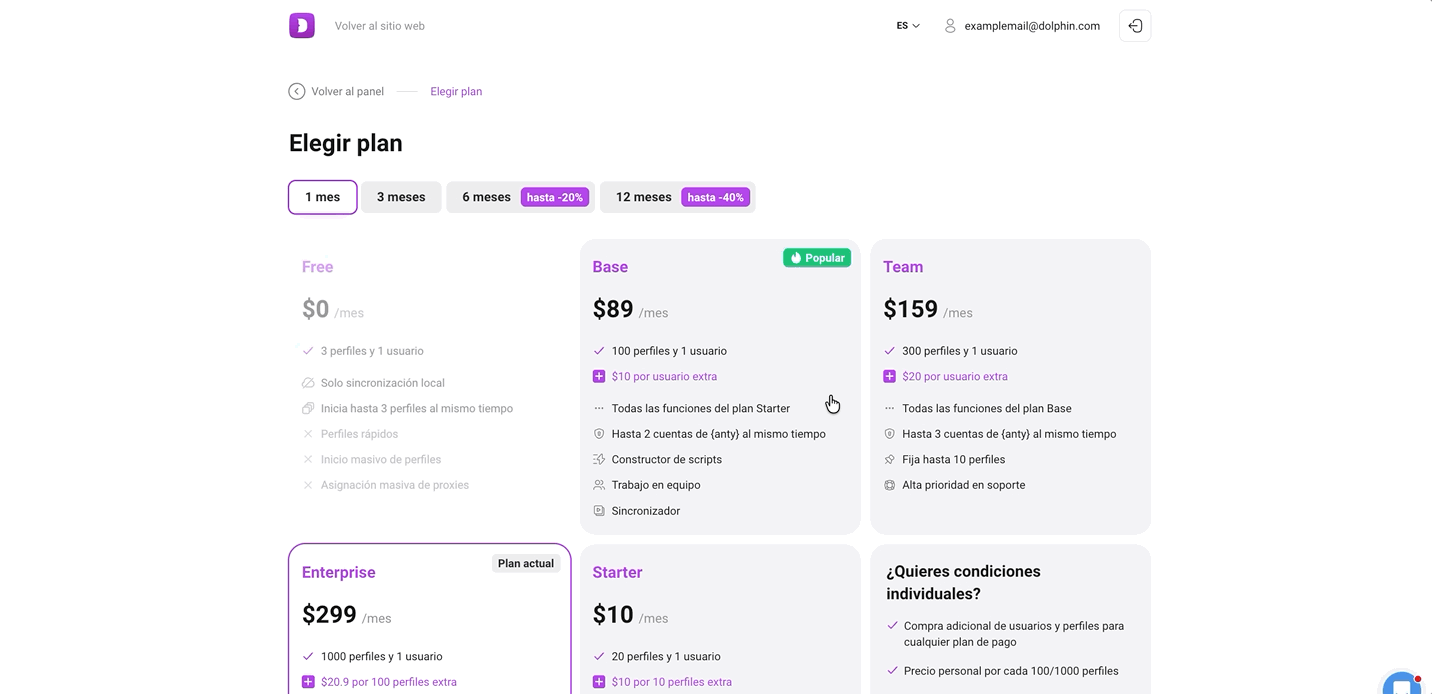Select the 3 meses billing period
The width and height of the screenshot is (1432, 694).
click(x=401, y=197)
